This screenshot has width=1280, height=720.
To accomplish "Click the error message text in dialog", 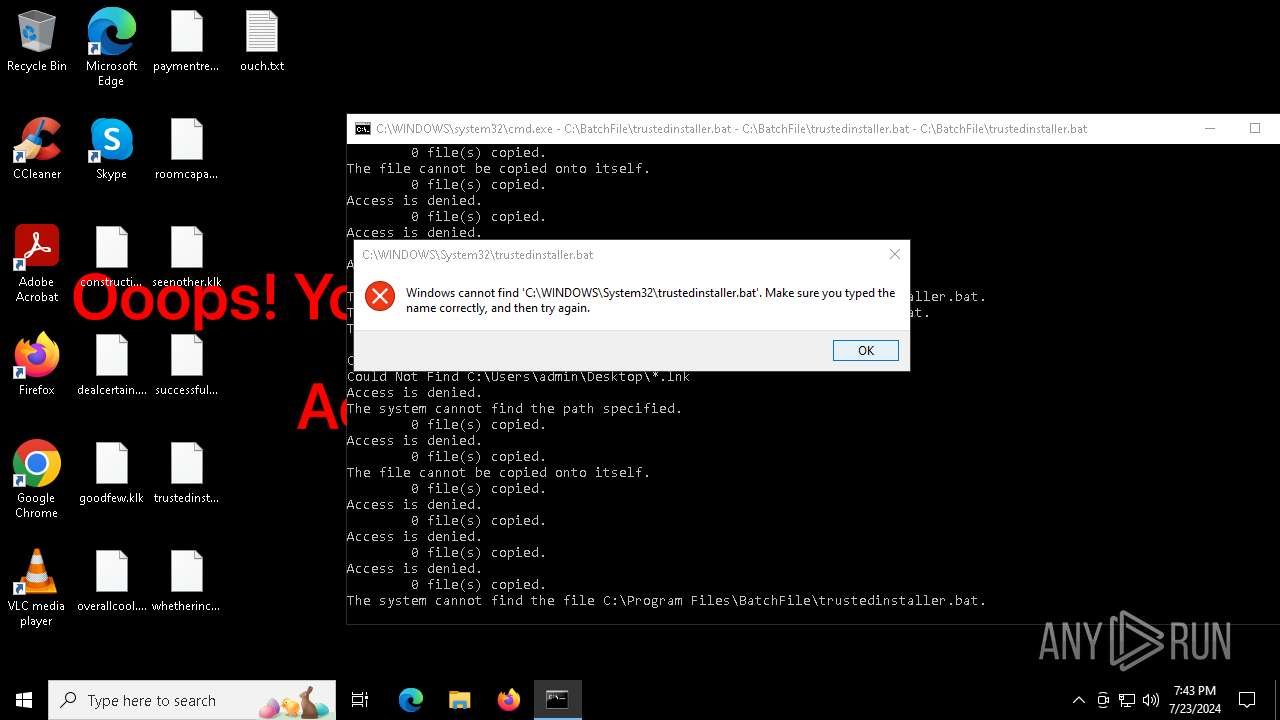I will click(650, 300).
